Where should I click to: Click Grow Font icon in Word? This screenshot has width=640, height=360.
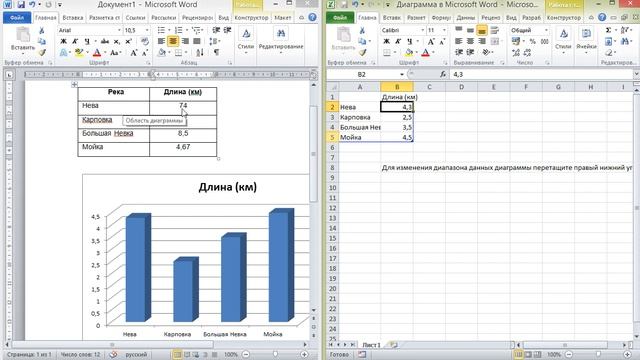[134, 53]
